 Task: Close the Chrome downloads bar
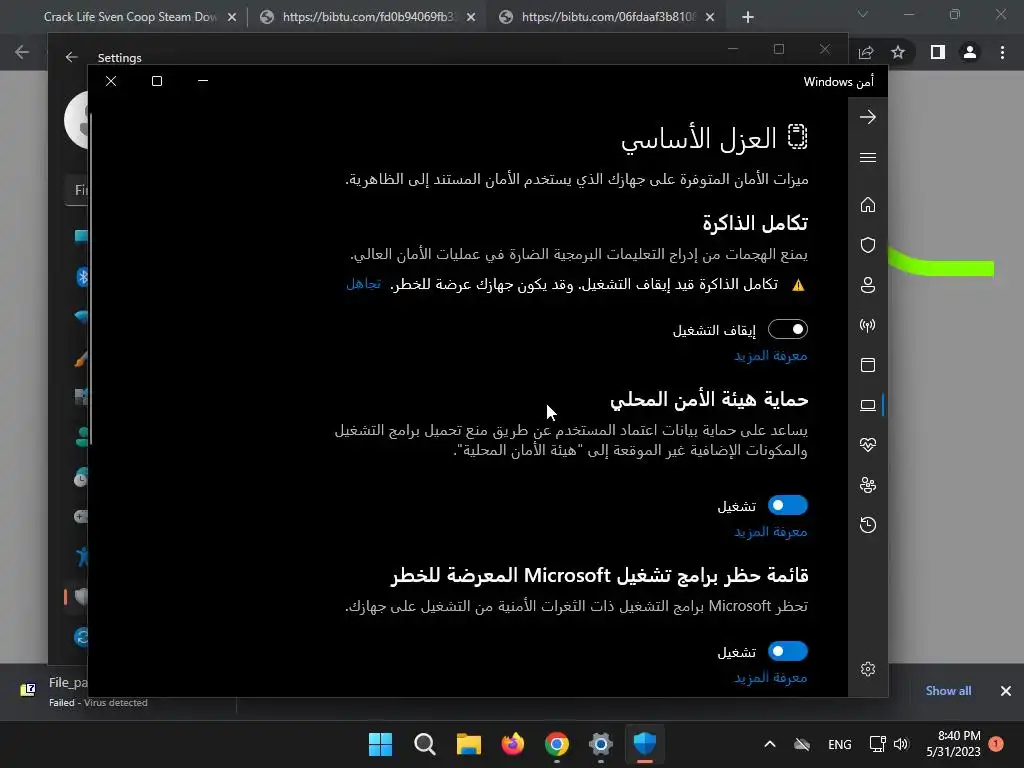click(x=1006, y=691)
